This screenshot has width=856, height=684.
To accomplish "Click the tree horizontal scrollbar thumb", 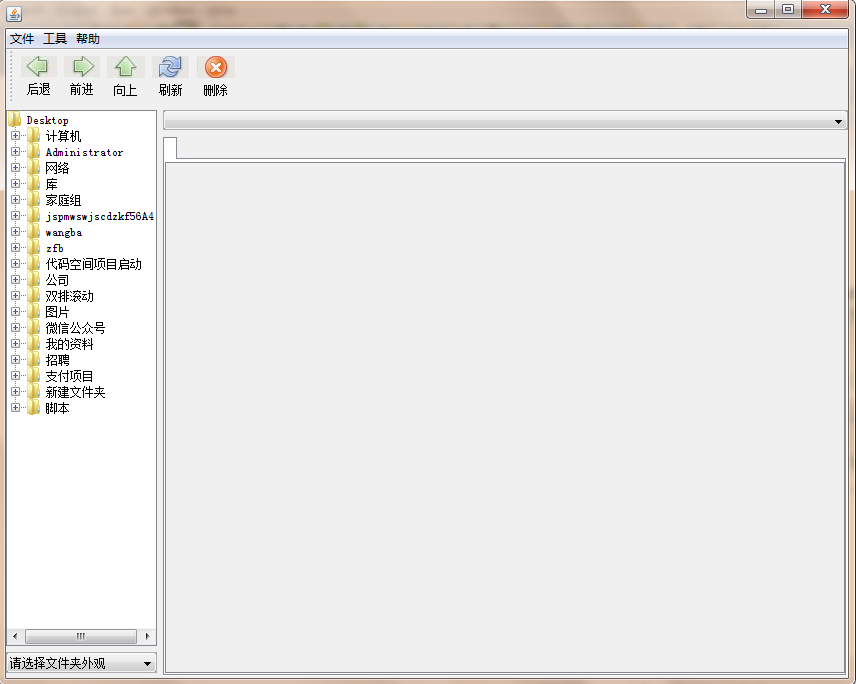I will coord(81,637).
